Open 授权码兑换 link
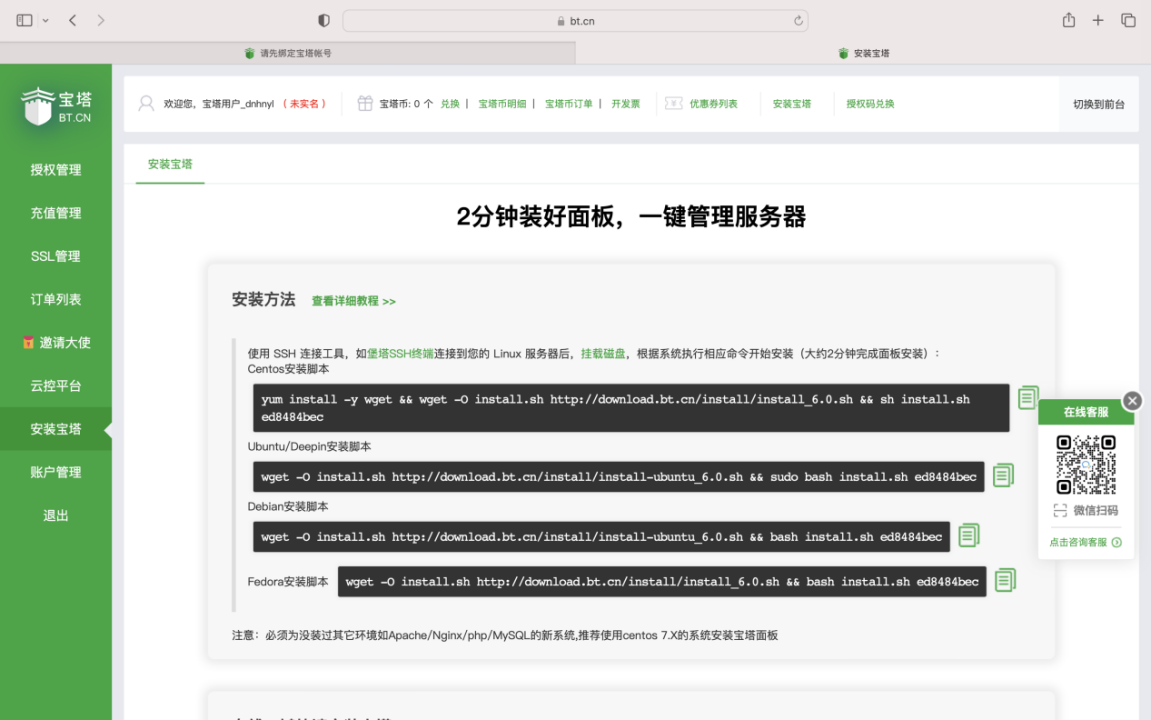 (x=870, y=103)
